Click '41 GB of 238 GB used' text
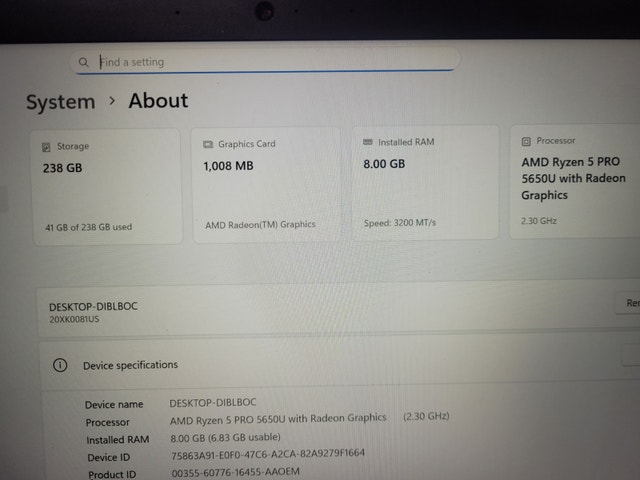Screen dimensions: 640x480 click(89, 227)
